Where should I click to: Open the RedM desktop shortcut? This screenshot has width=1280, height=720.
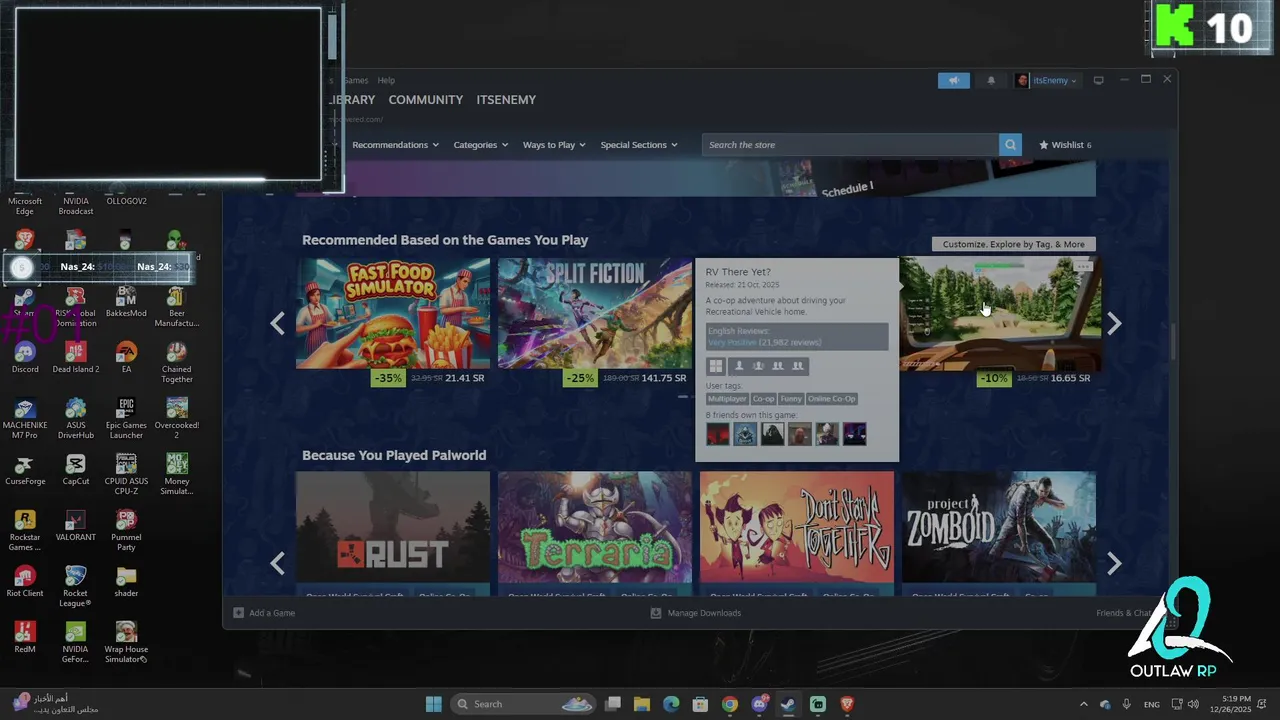(25, 638)
